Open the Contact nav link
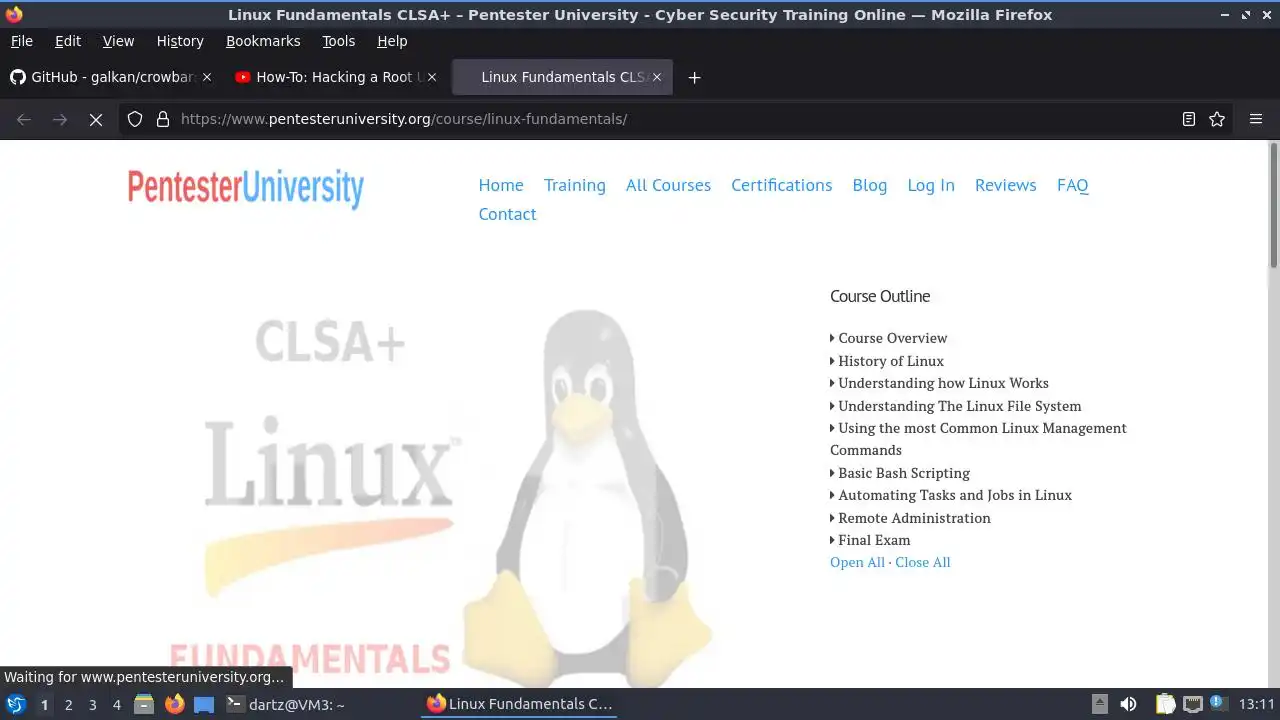The width and height of the screenshot is (1280, 720). click(507, 214)
